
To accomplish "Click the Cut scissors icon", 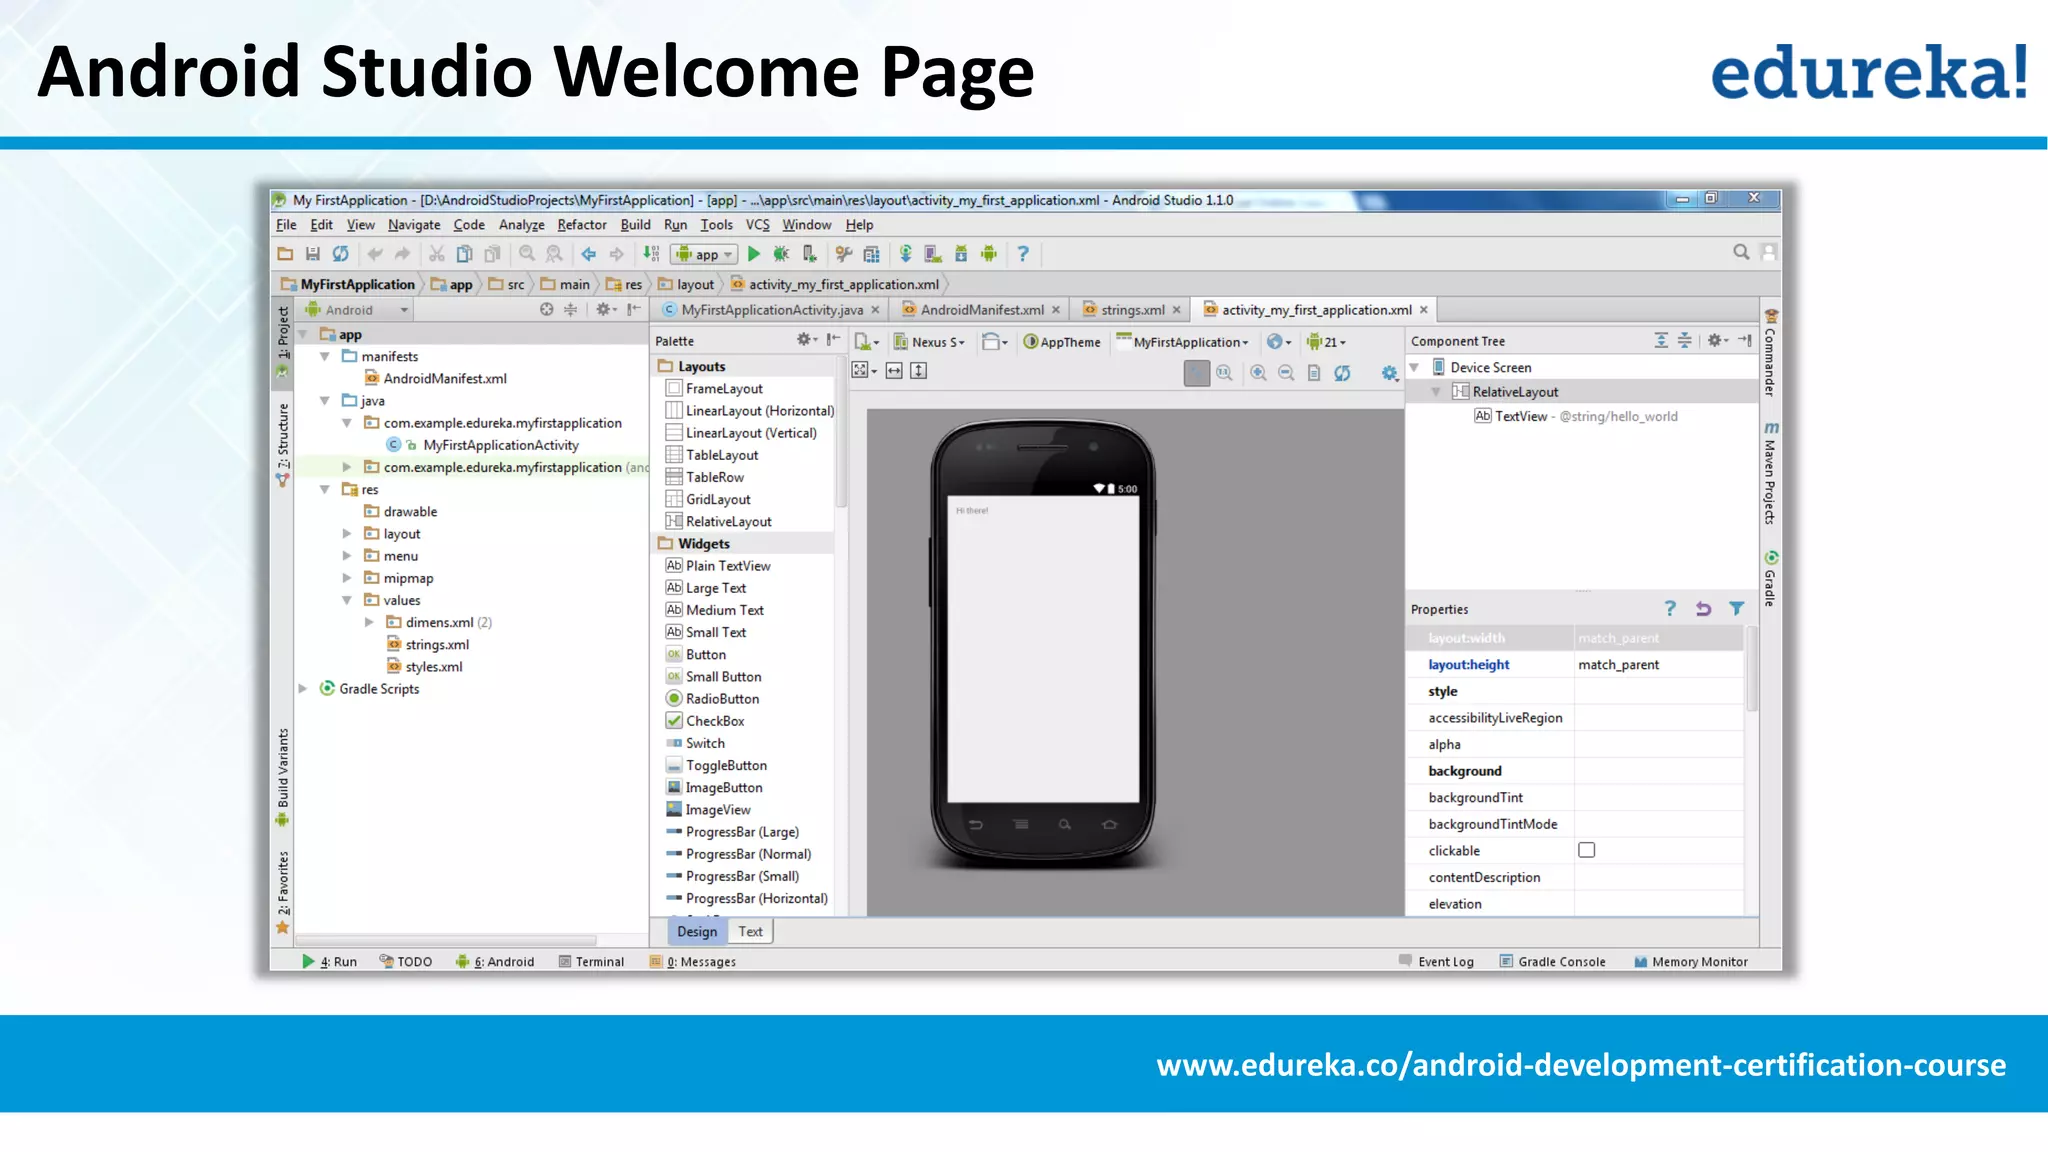I will 437,254.
